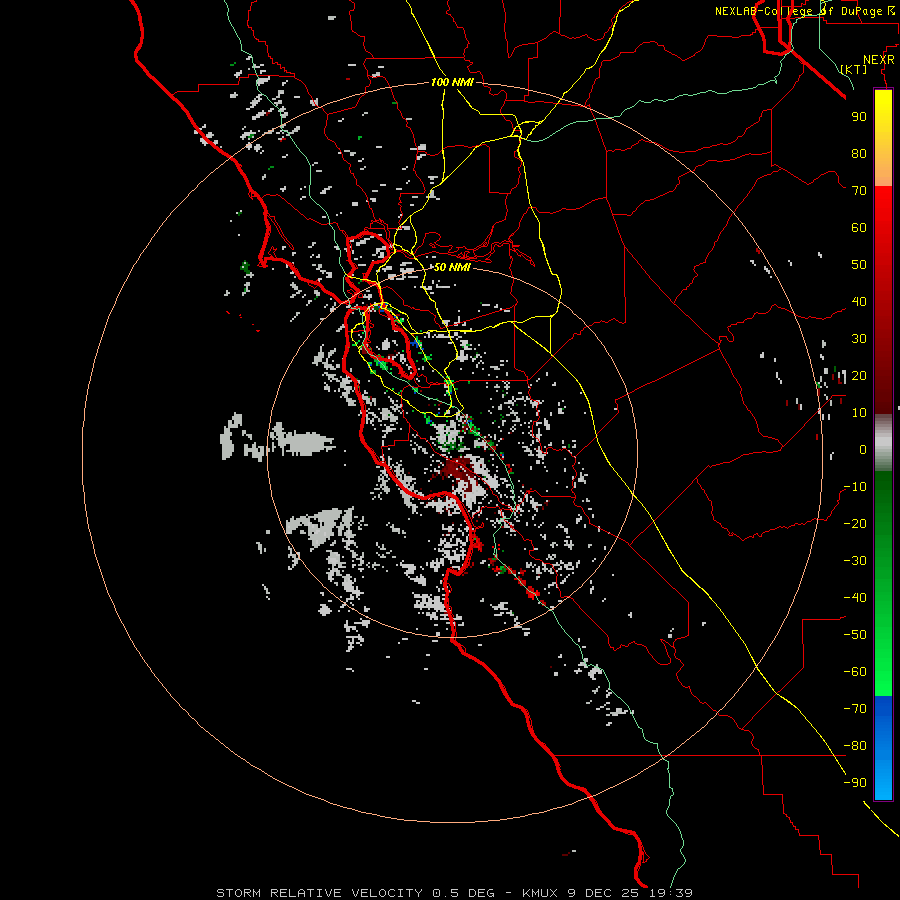Screen dimensions: 900x900
Task: Click STORM RELATIVE VELOCITY product title
Action: (321, 893)
